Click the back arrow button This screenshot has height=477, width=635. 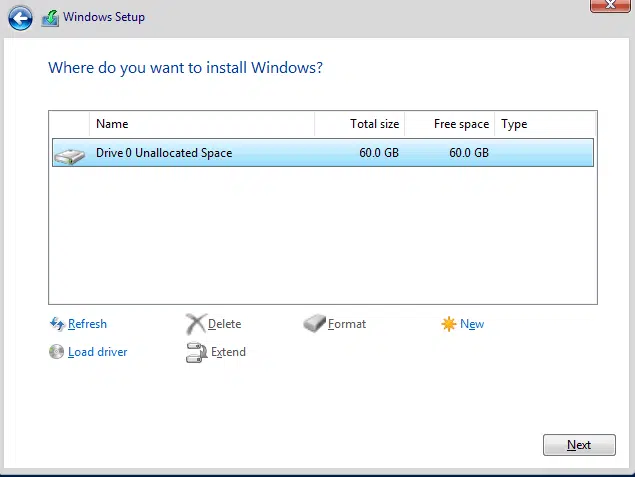point(20,17)
